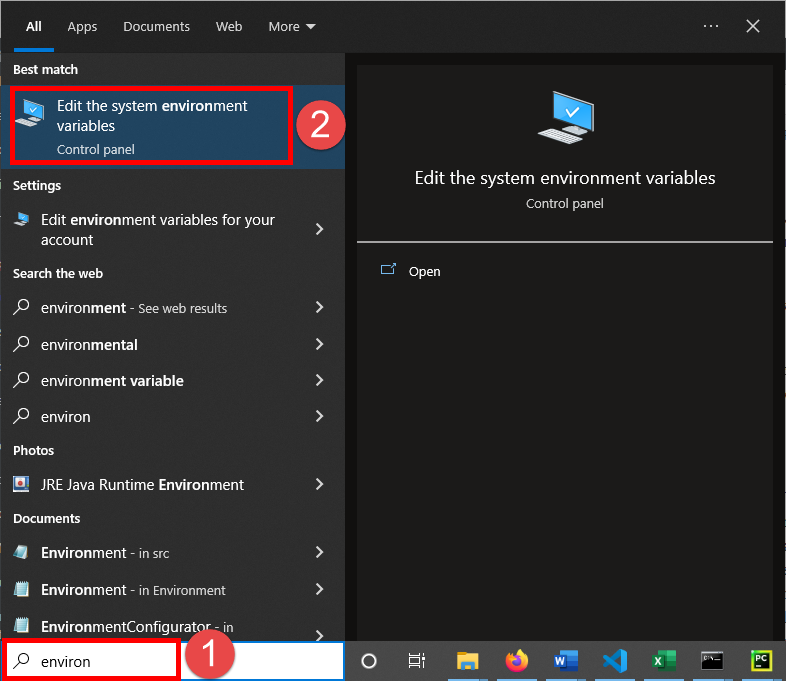
Task: Open File Explorer from the taskbar
Action: (467, 660)
